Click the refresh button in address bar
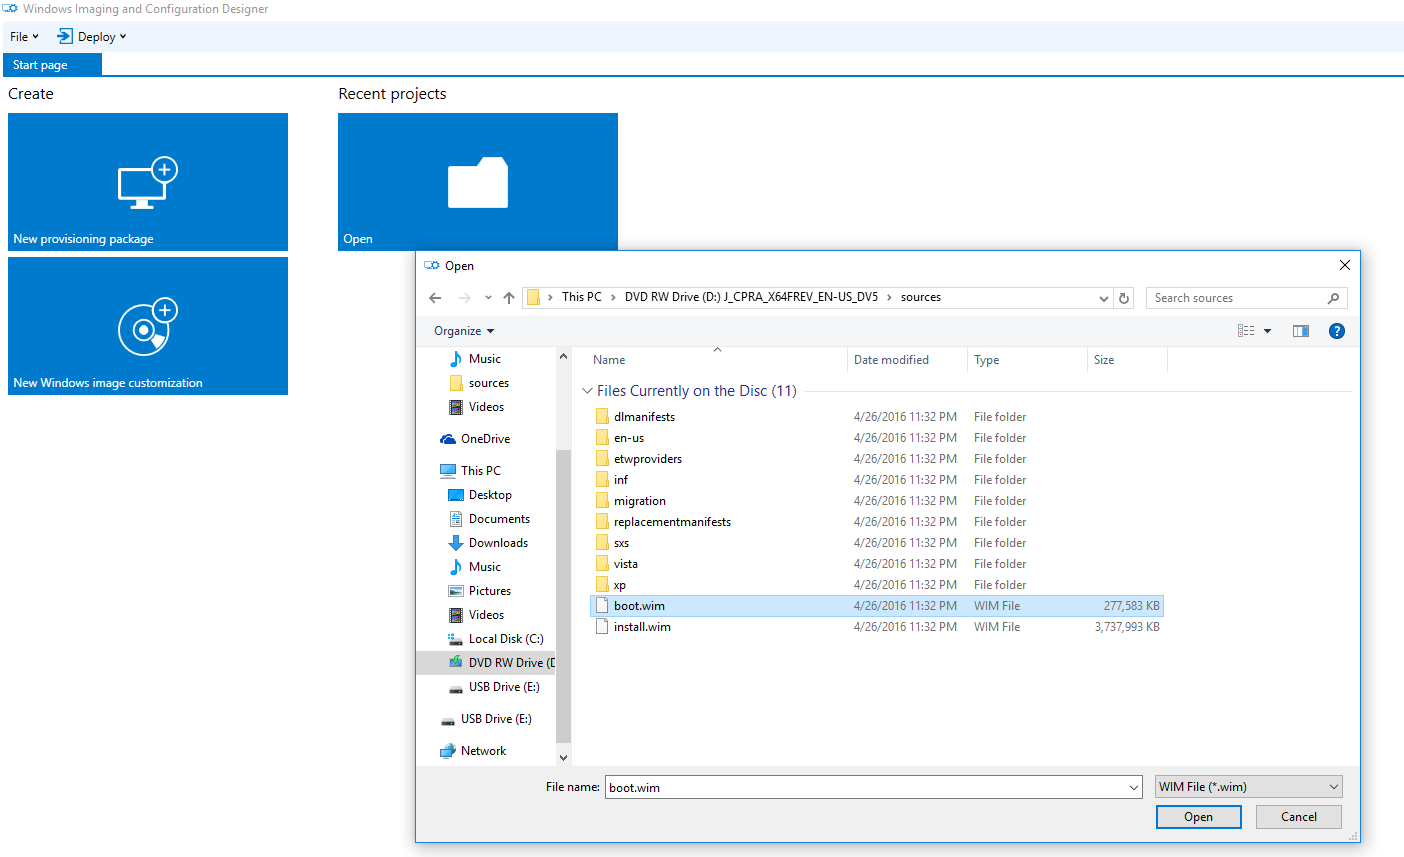The height and width of the screenshot is (857, 1404). pyautogui.click(x=1124, y=298)
